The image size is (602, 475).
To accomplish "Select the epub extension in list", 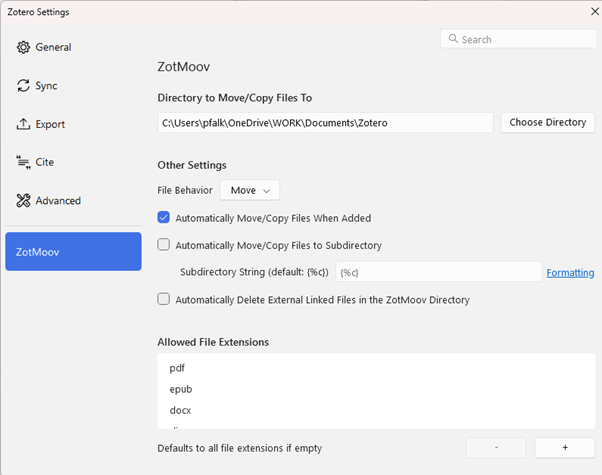I will coord(181,389).
